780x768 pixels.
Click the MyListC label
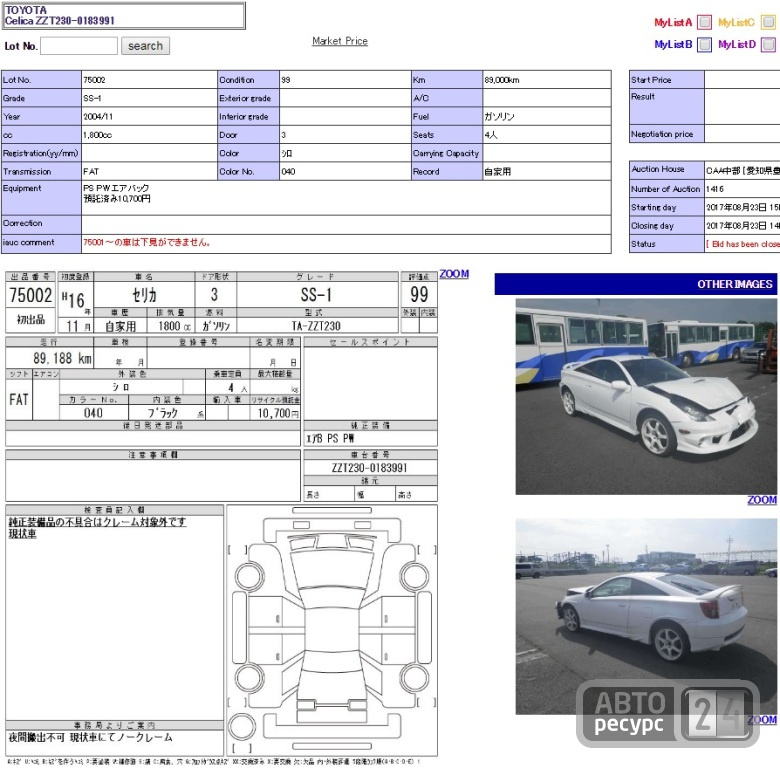[736, 22]
